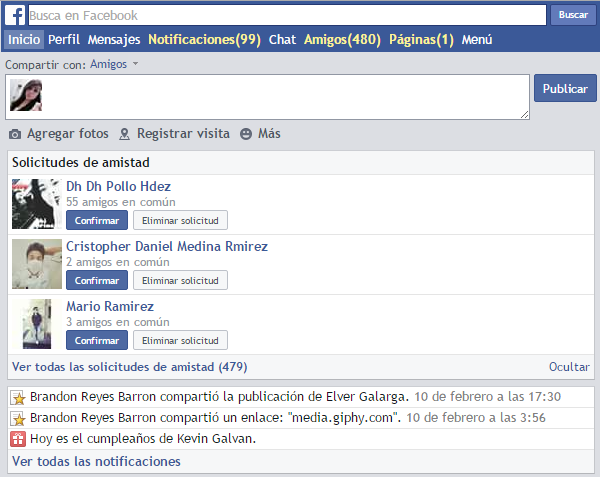
Task: Open Notificaciones(99)
Action: 204,39
